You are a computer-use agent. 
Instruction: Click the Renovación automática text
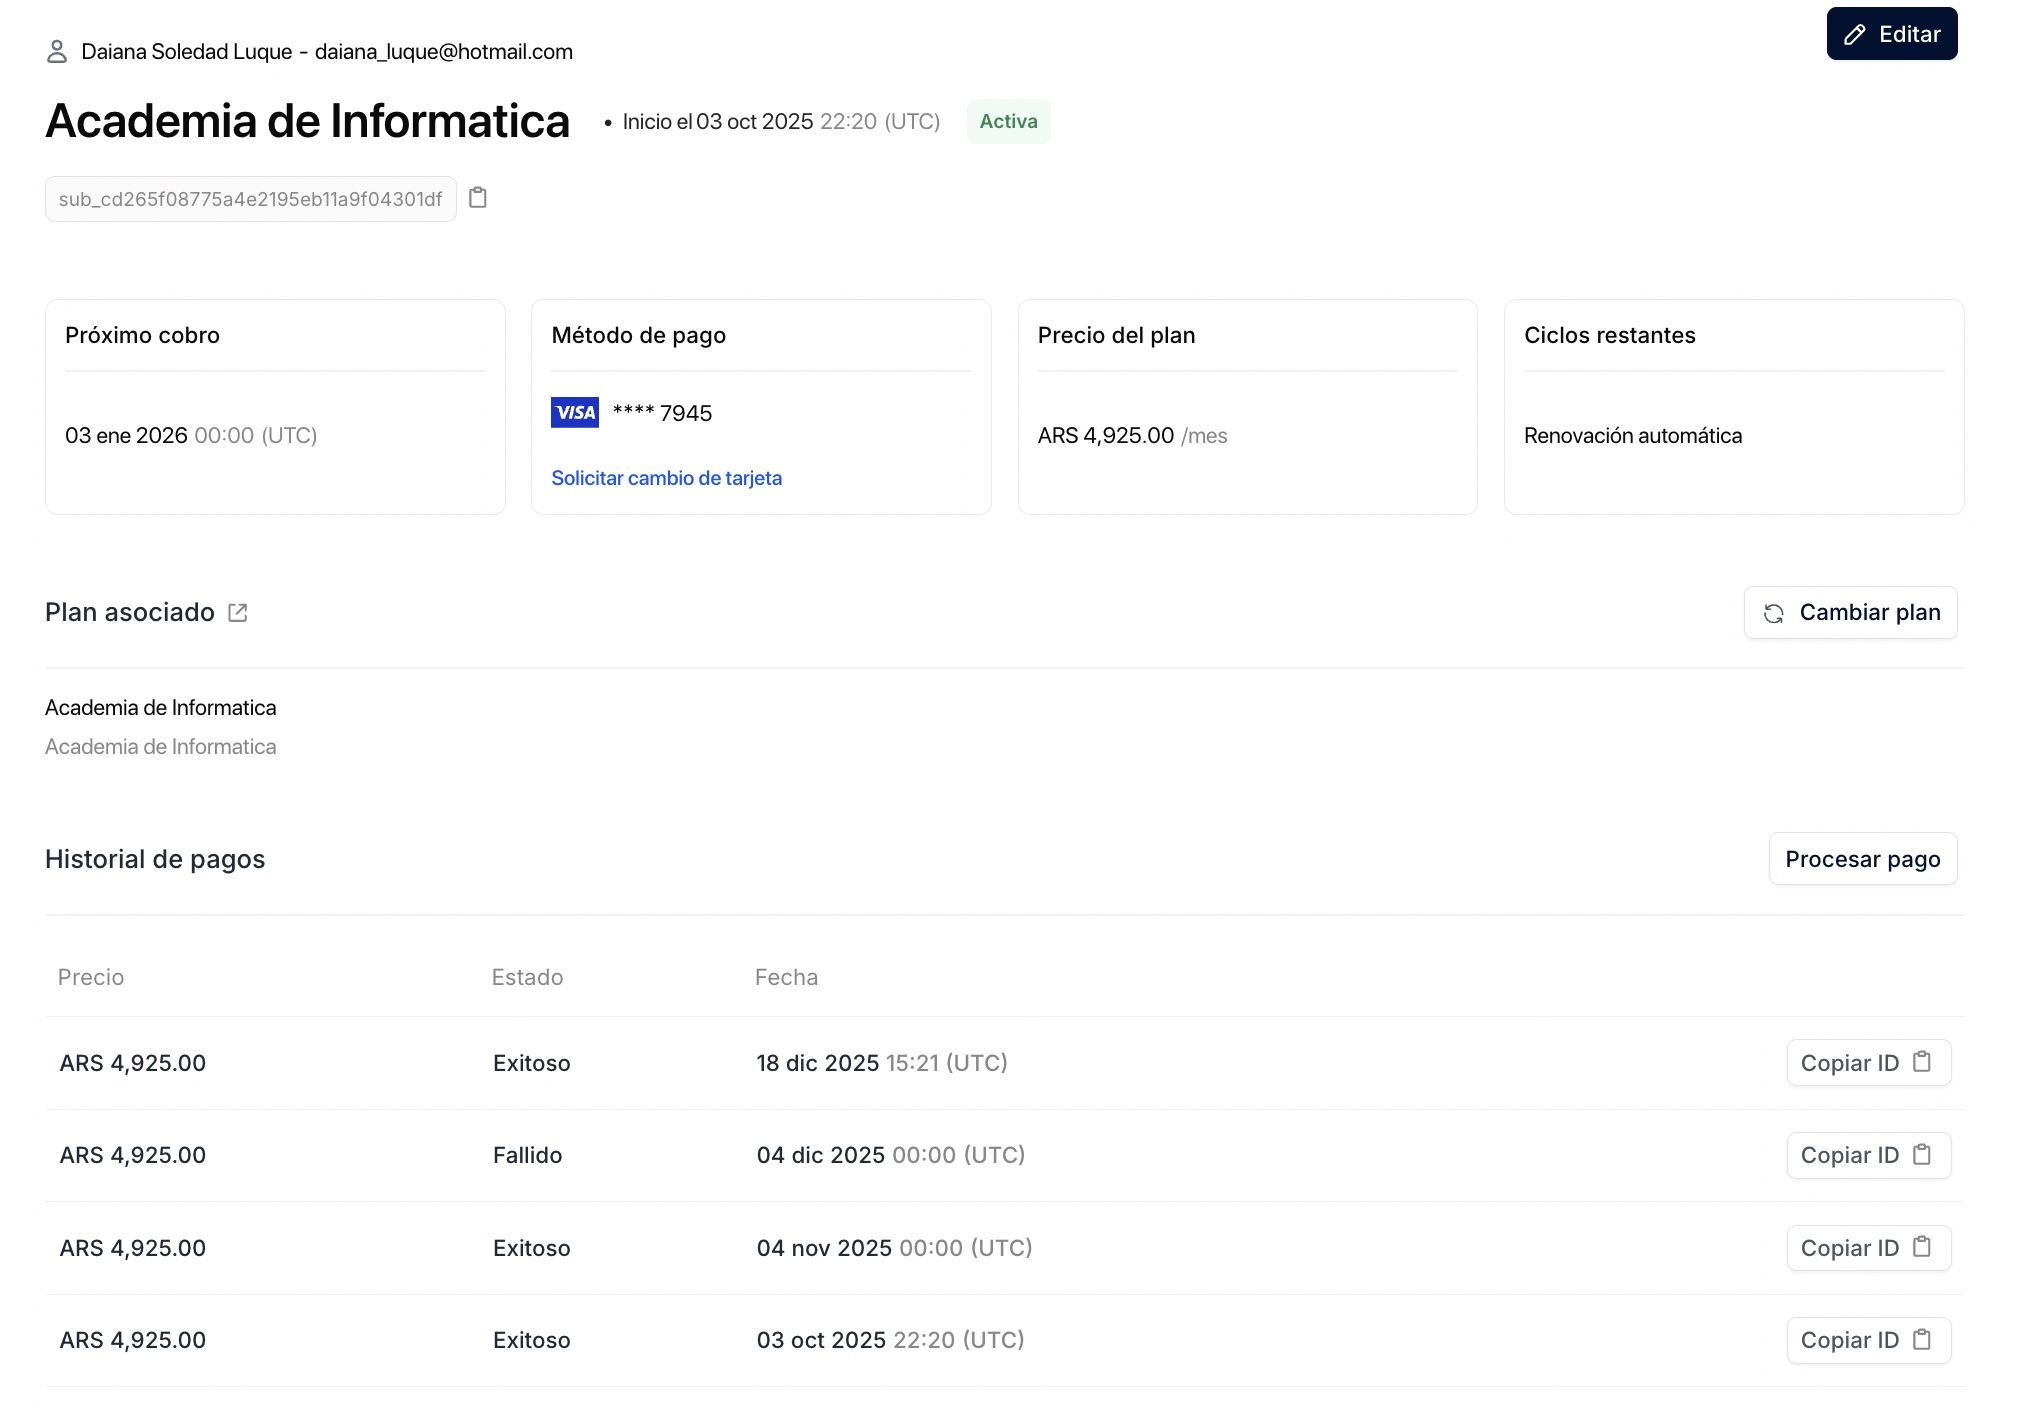(1633, 435)
